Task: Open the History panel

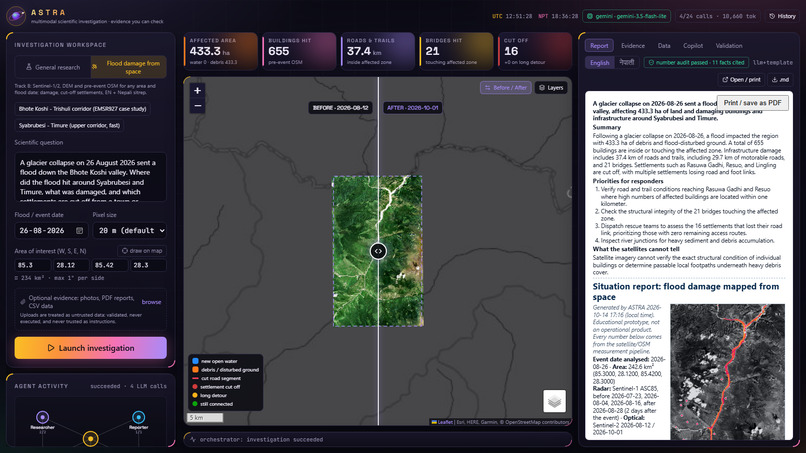Action: pos(782,16)
